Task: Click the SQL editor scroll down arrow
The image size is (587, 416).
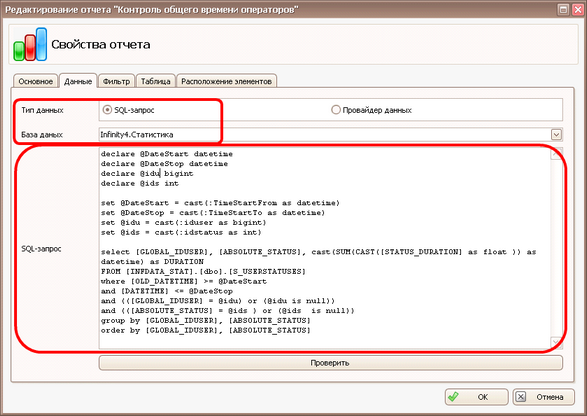Action: (556, 343)
